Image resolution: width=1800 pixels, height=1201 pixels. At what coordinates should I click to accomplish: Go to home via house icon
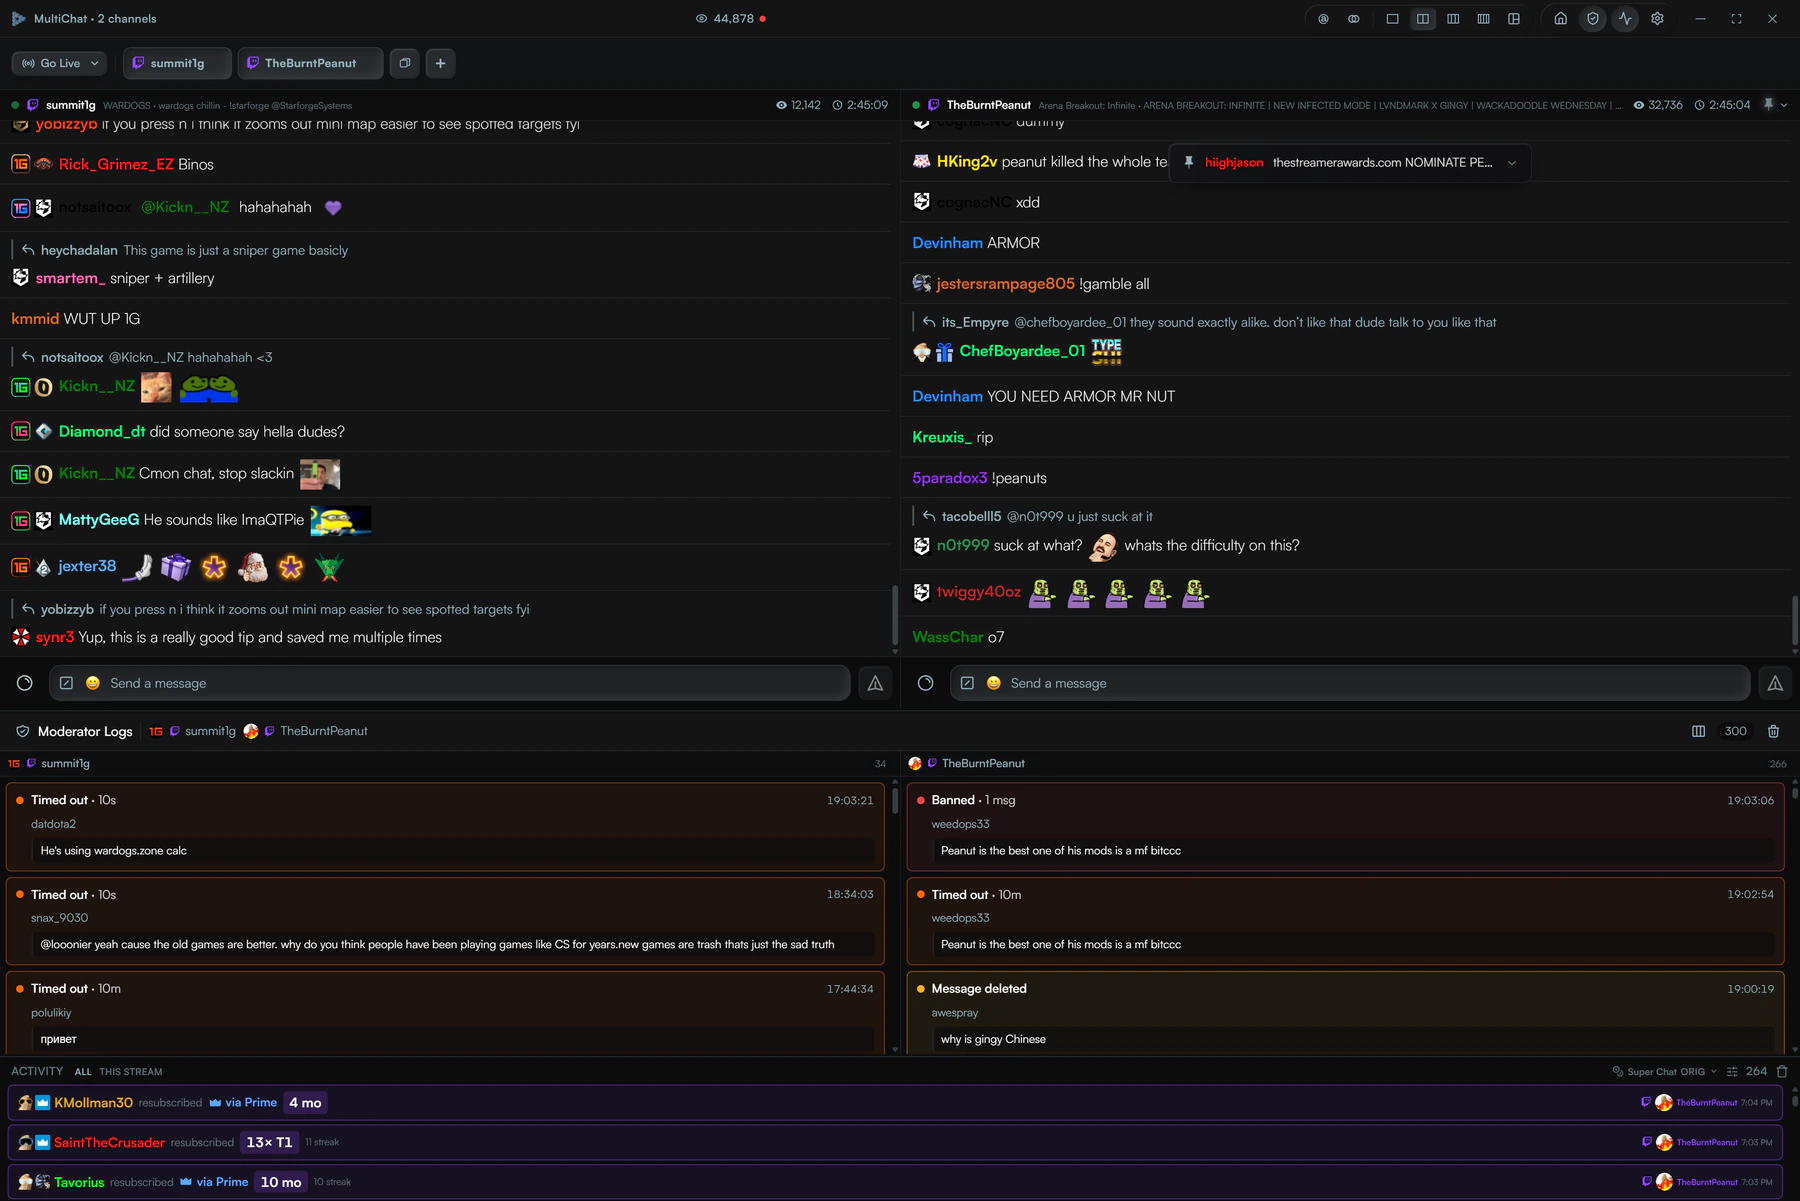point(1560,19)
